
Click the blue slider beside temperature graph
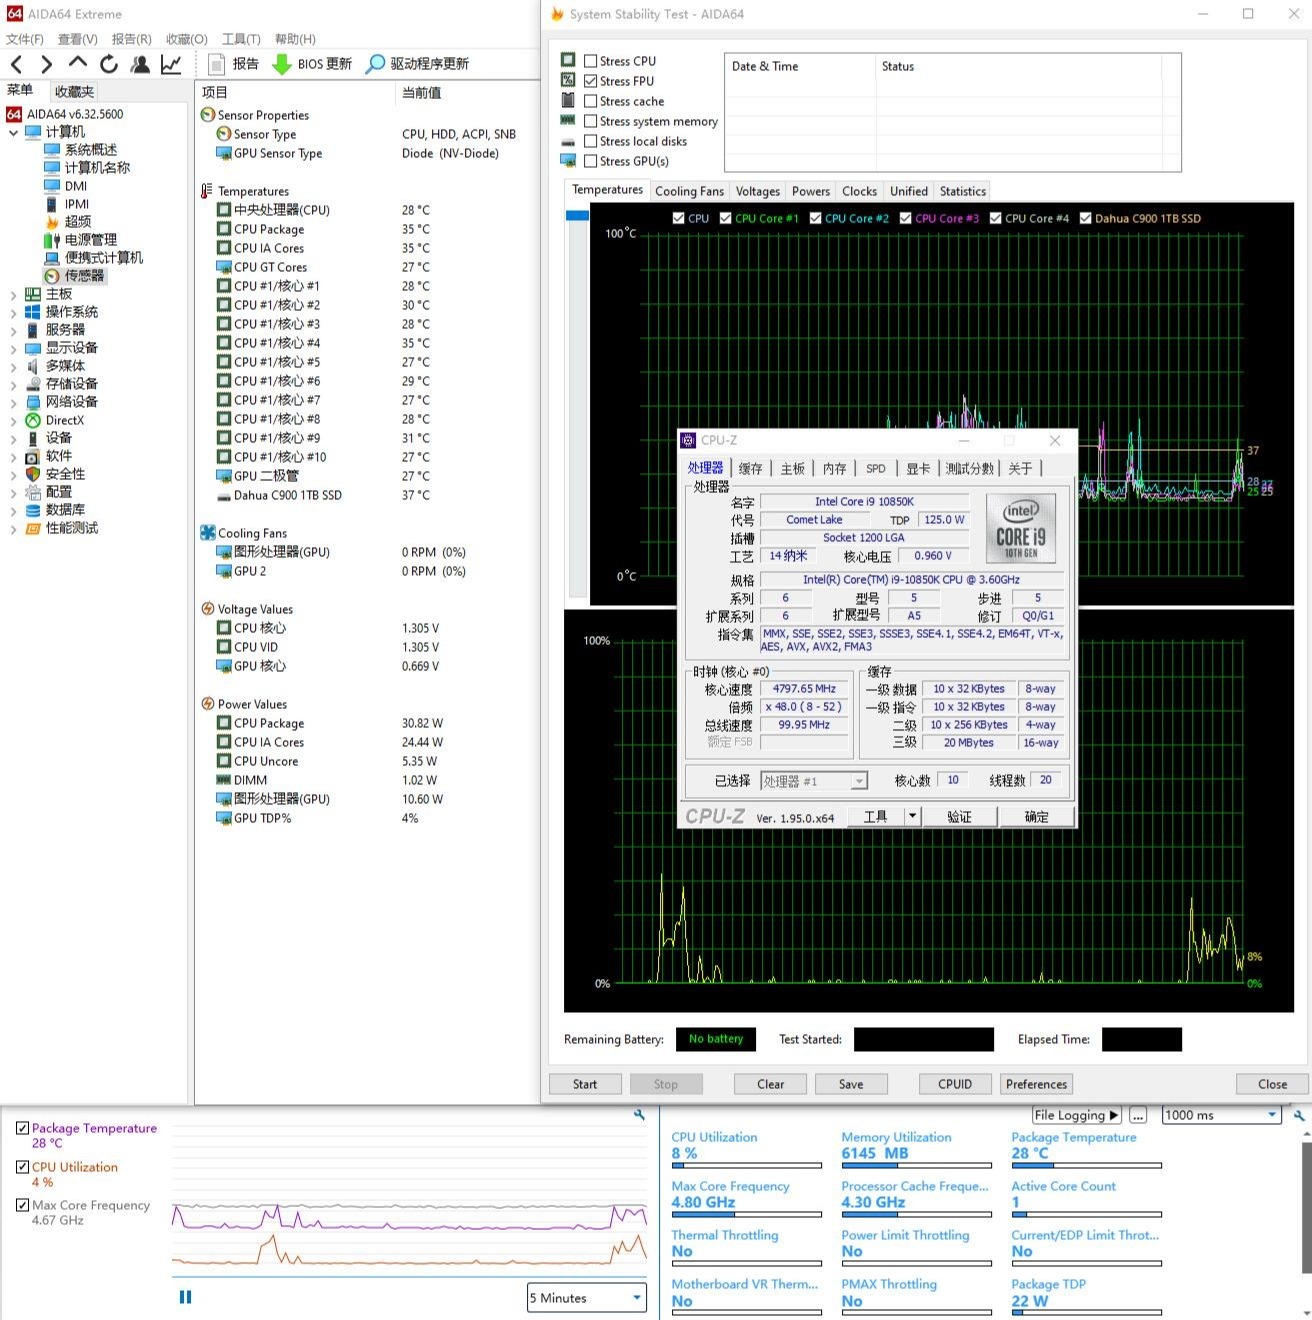pyautogui.click(x=577, y=215)
